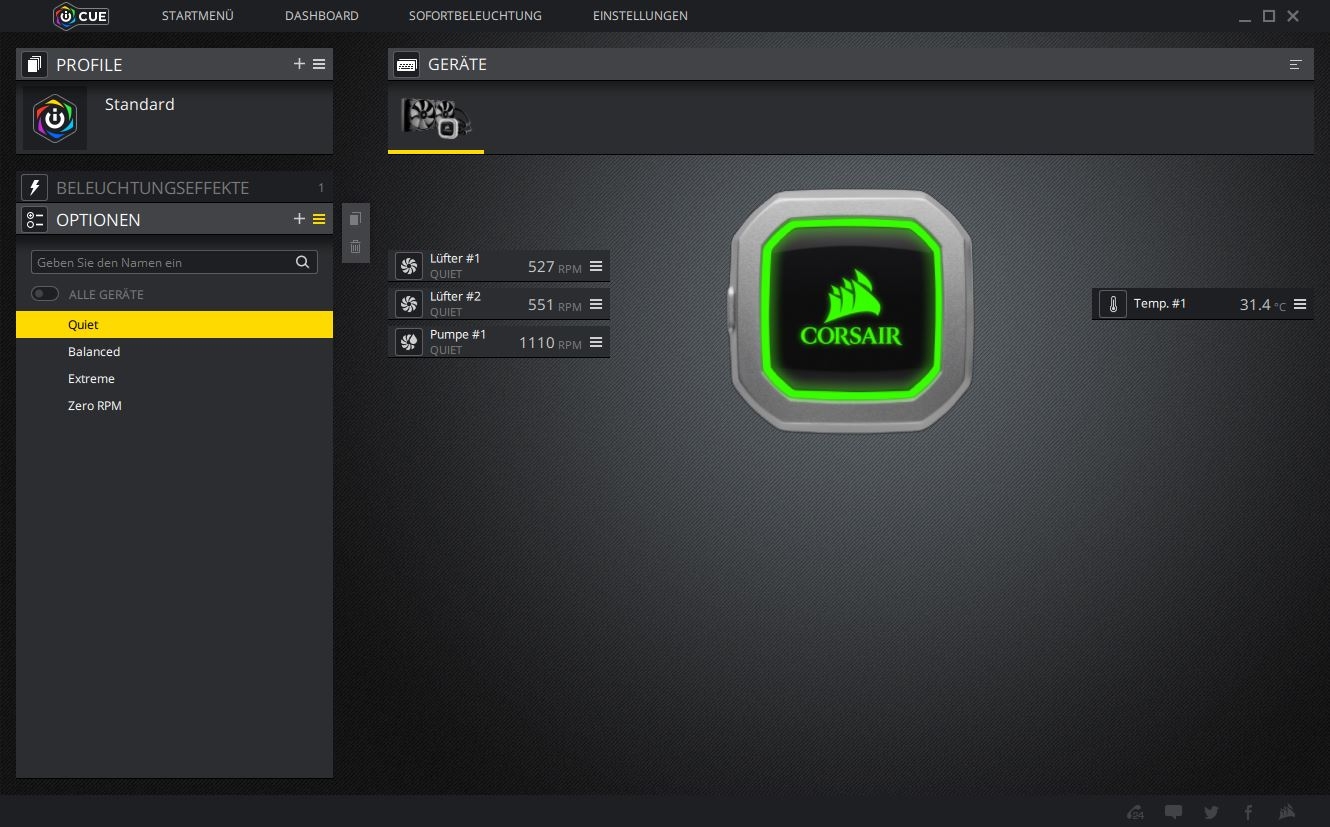Image resolution: width=1330 pixels, height=827 pixels.
Task: Select the Balanced cooling preset
Action: coord(174,351)
